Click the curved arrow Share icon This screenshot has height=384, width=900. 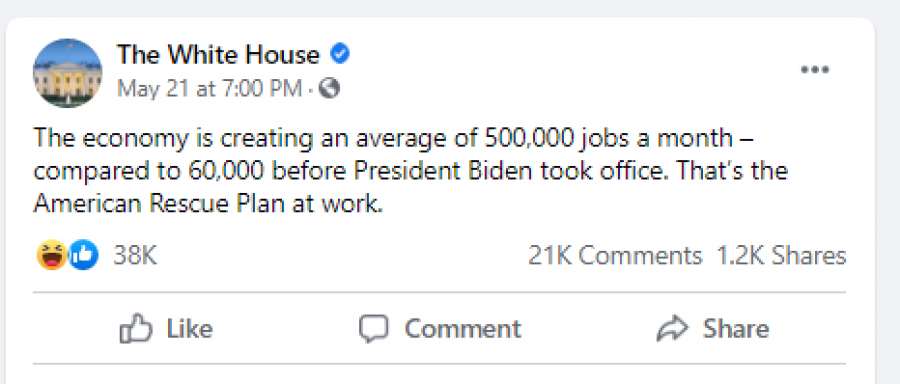point(673,329)
